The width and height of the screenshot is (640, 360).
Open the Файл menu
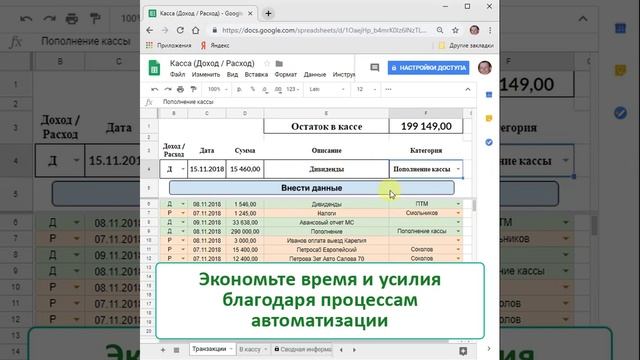click(x=177, y=75)
